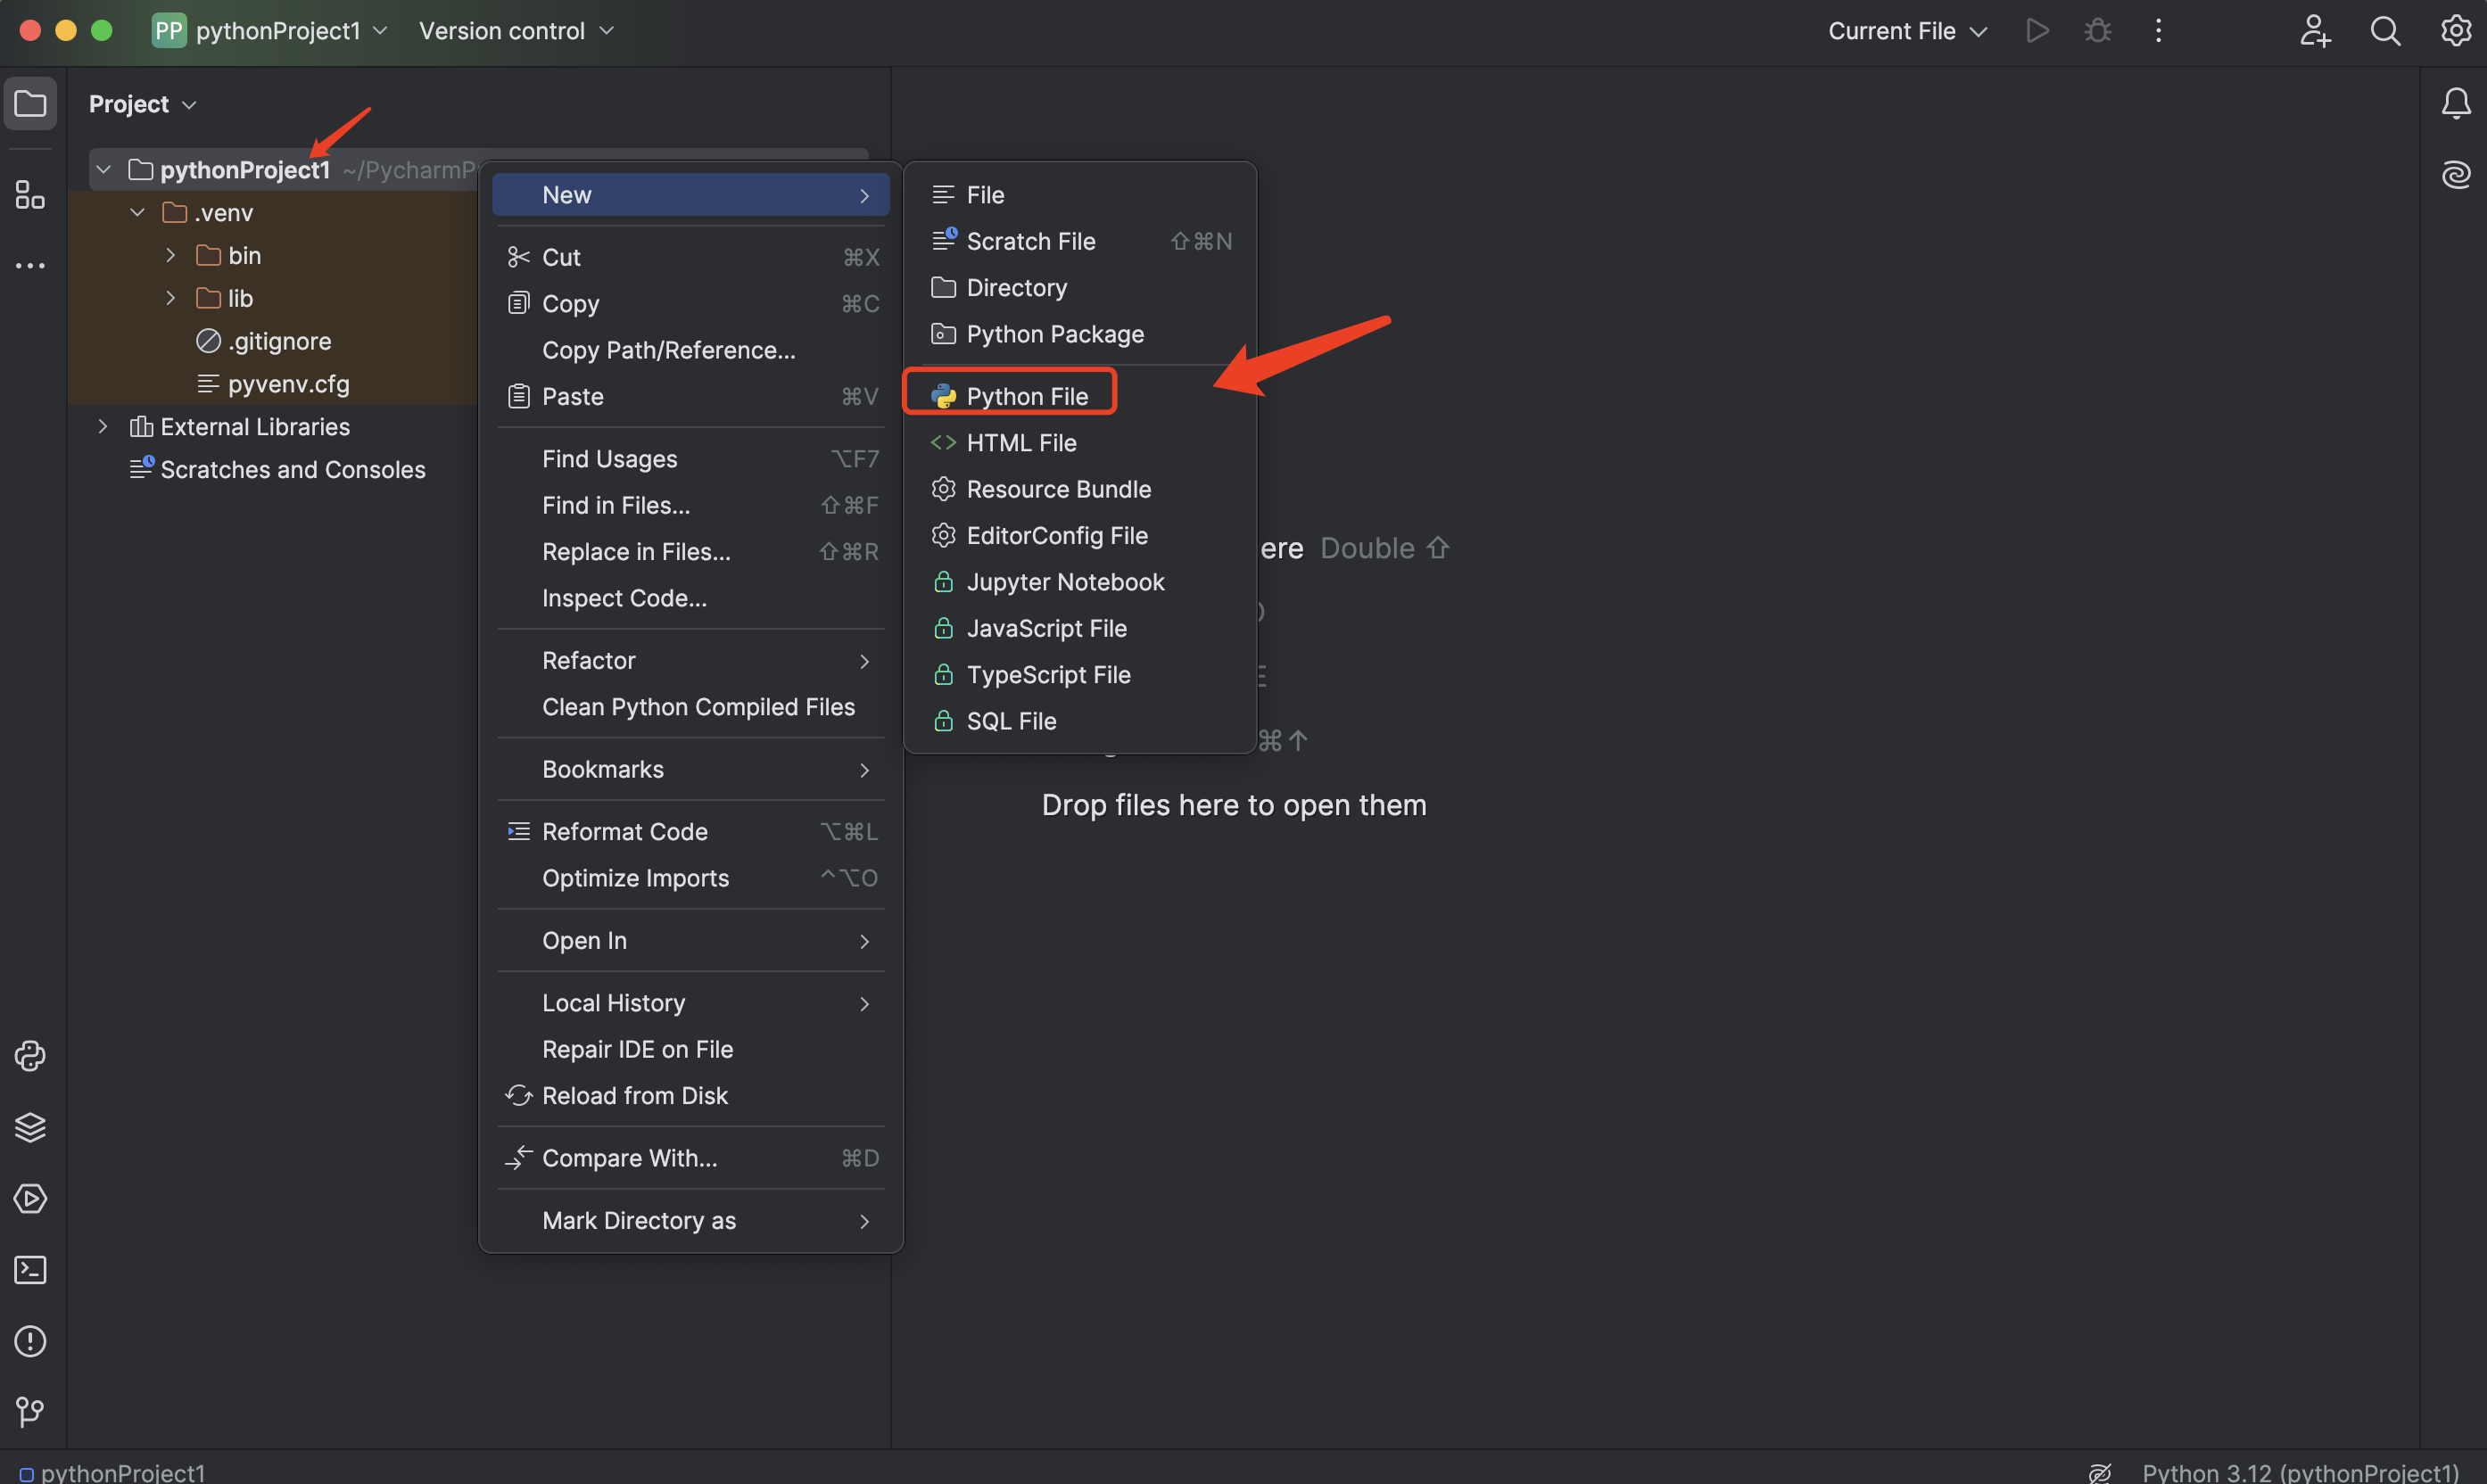Image resolution: width=2487 pixels, height=1484 pixels.
Task: Open the Problems tool window
Action: (30, 1341)
